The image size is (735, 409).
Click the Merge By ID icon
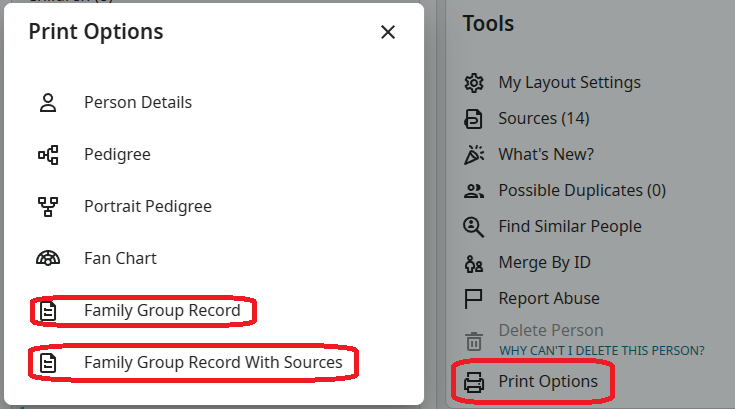[473, 264]
